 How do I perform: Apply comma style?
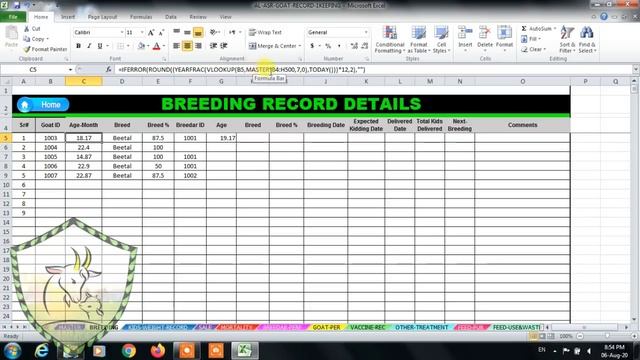click(339, 46)
